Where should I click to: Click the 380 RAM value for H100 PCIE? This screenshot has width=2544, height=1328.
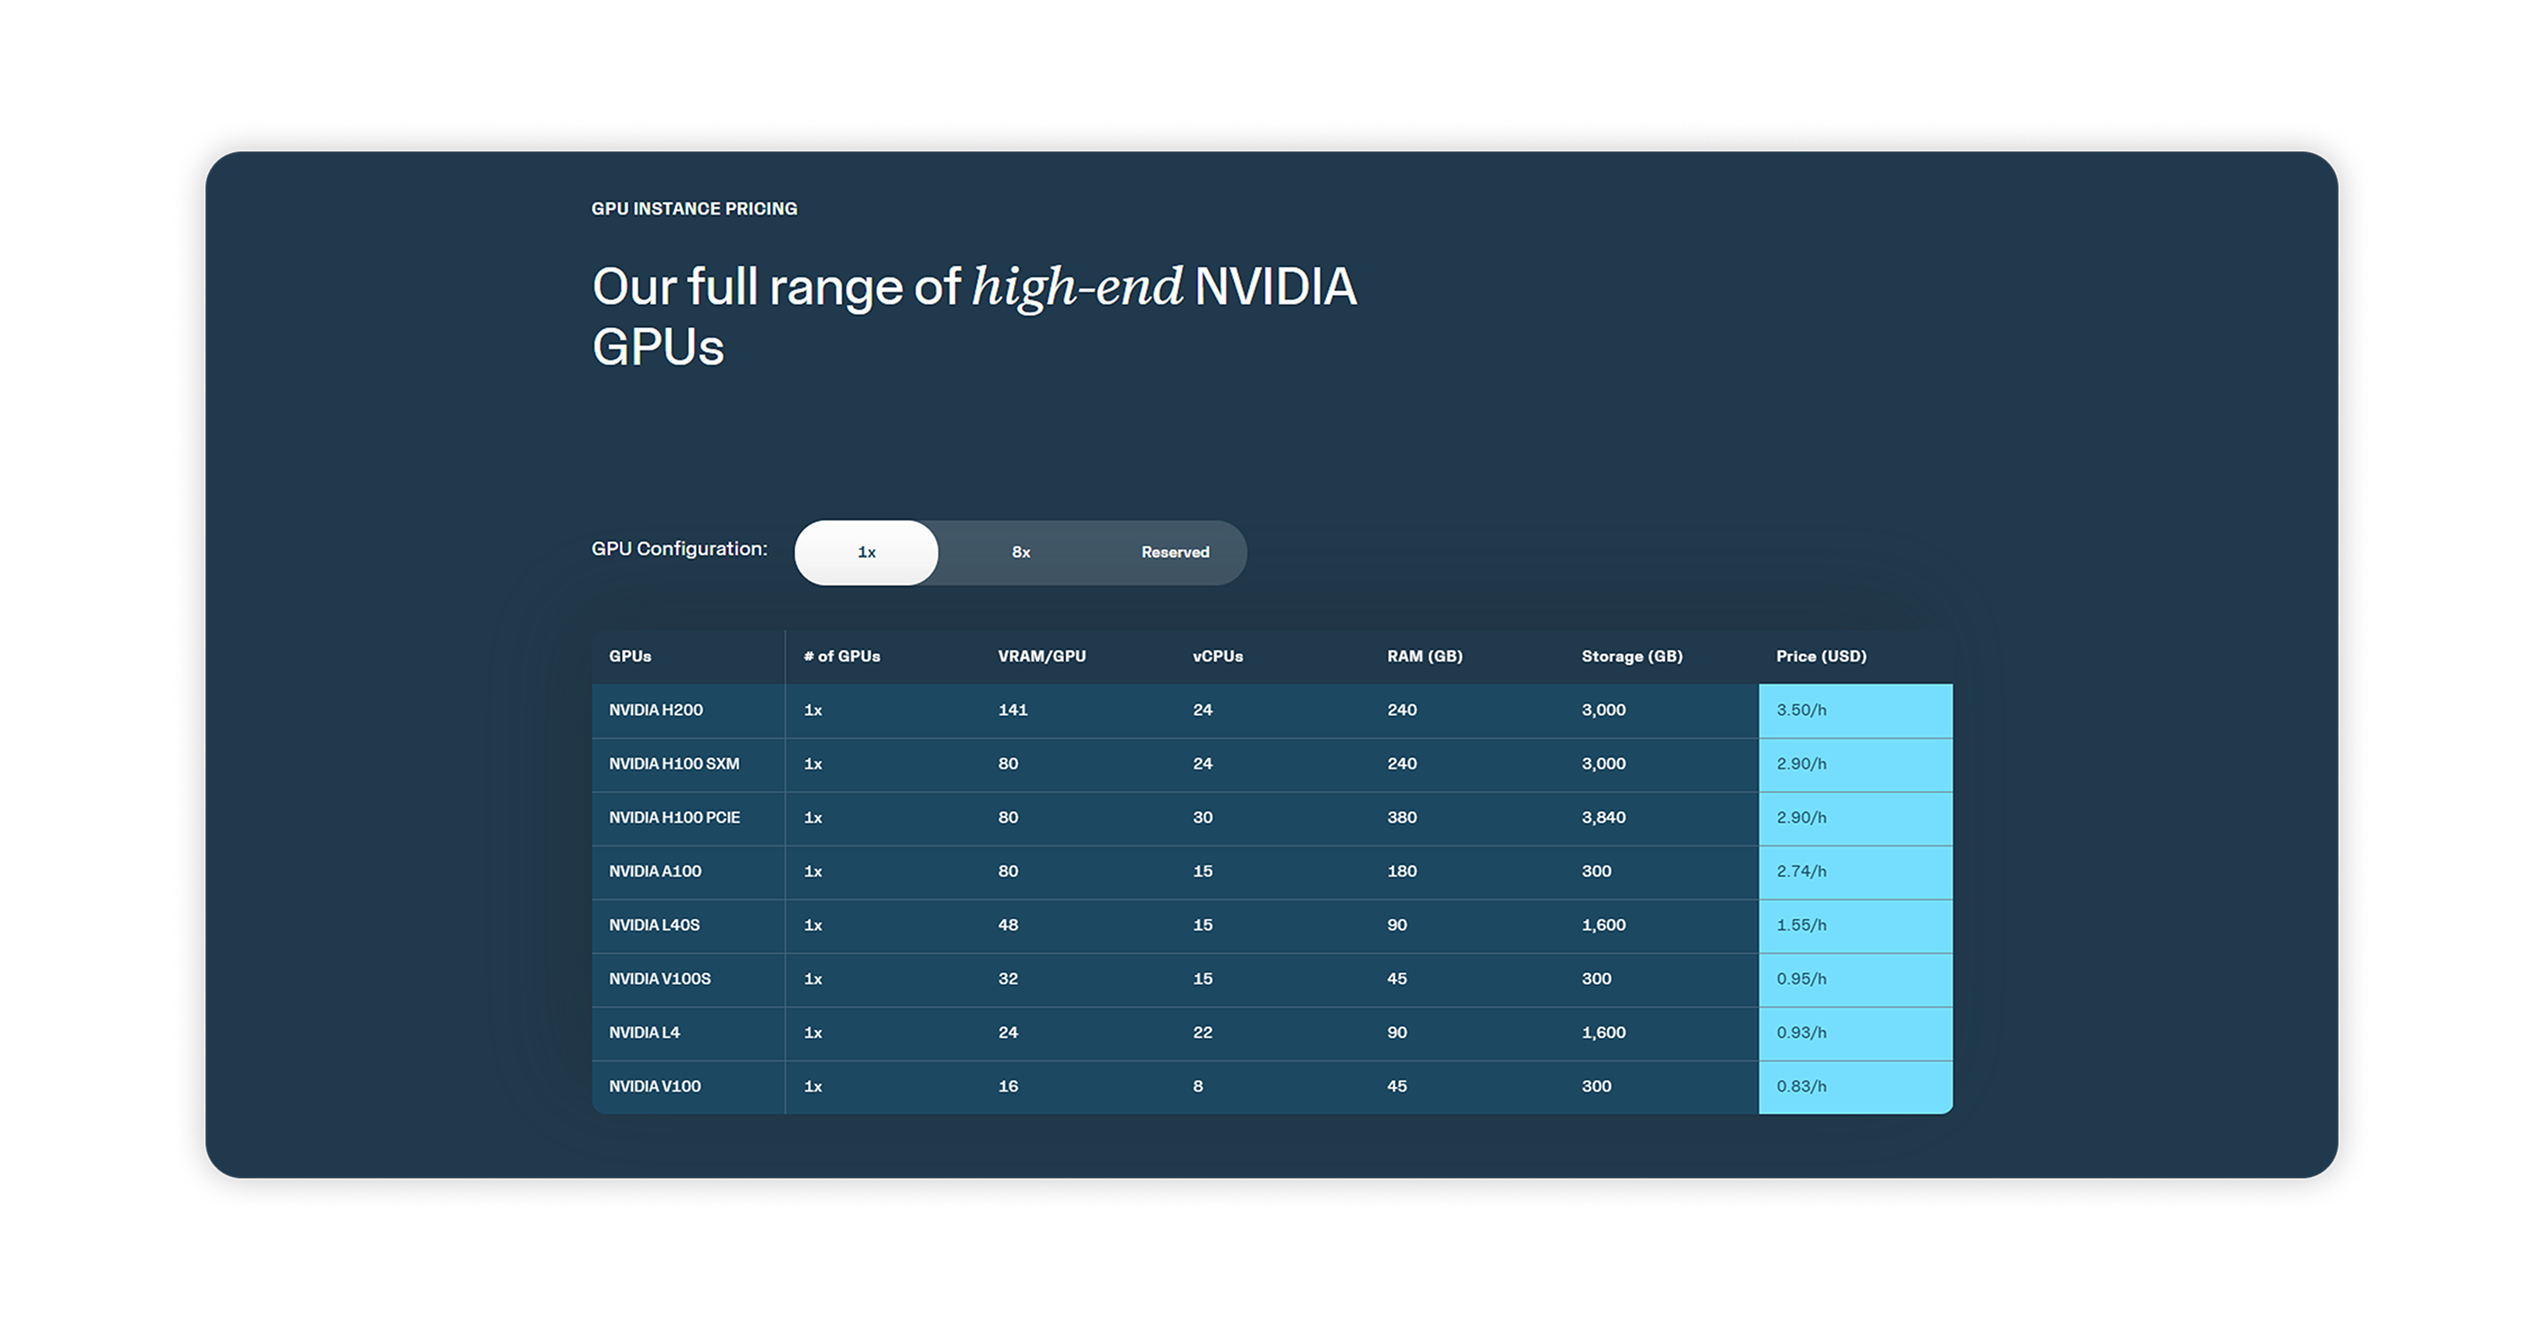click(1401, 818)
